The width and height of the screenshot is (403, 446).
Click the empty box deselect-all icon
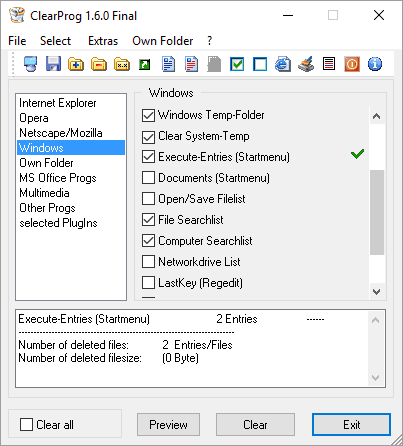click(260, 64)
